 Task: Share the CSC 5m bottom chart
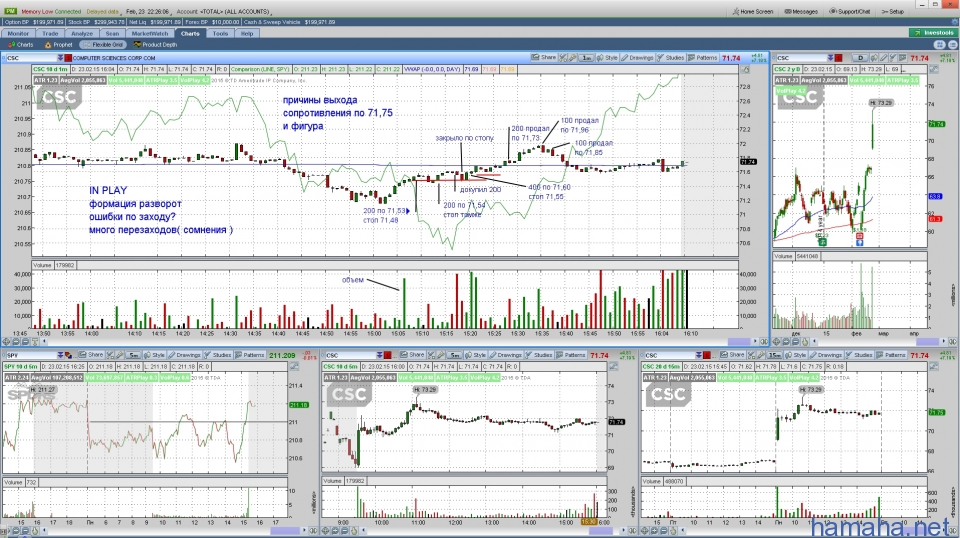click(x=412, y=354)
